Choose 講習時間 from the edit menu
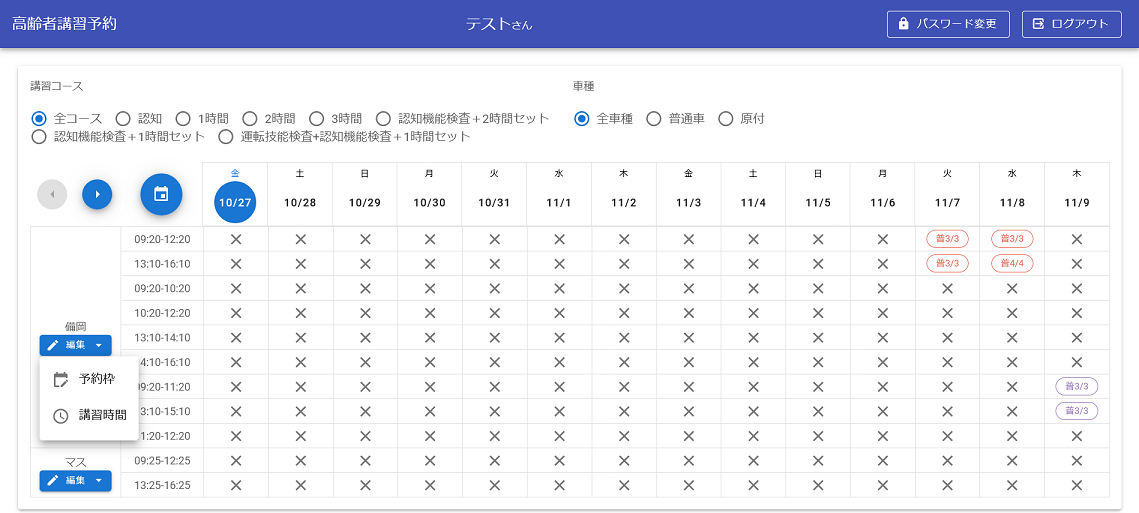Screen dimensions: 1139x513 pos(102,415)
